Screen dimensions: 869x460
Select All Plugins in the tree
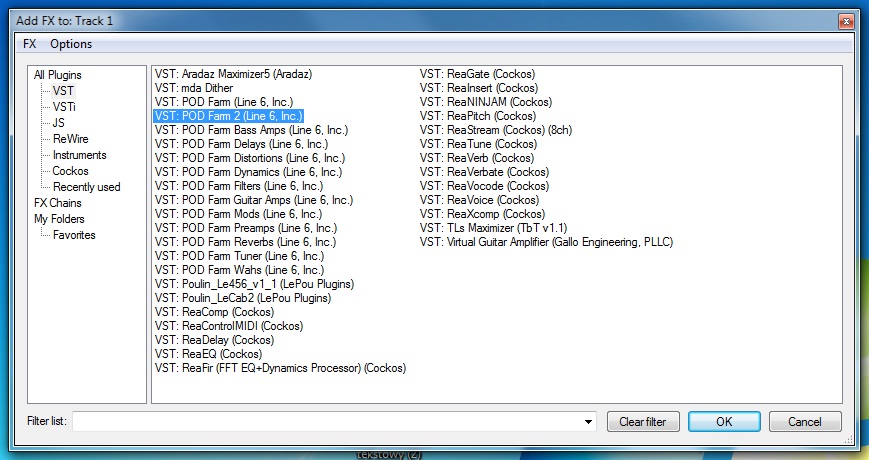(58, 75)
